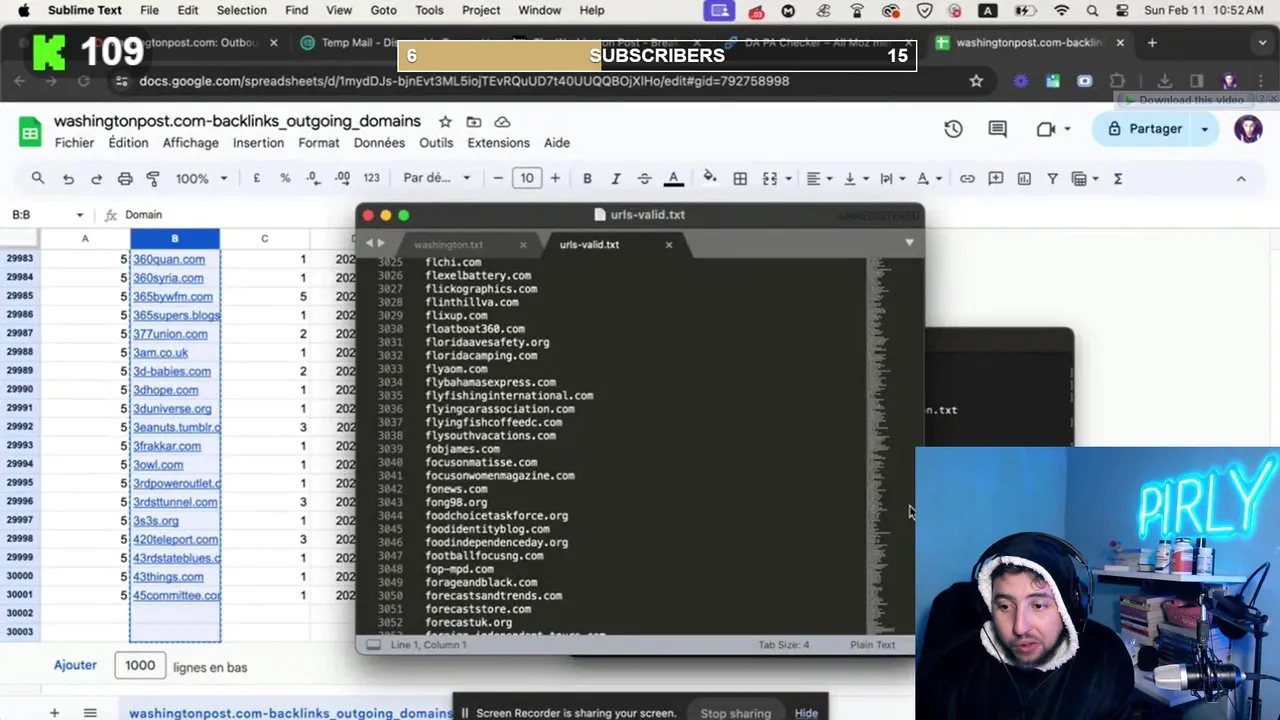The image size is (1280, 720).
Task: Switch to washington.txt tab in Sublime
Action: tap(448, 245)
